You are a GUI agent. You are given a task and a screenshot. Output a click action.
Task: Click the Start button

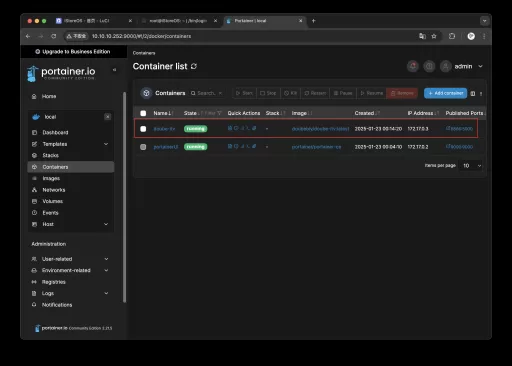click(x=244, y=93)
